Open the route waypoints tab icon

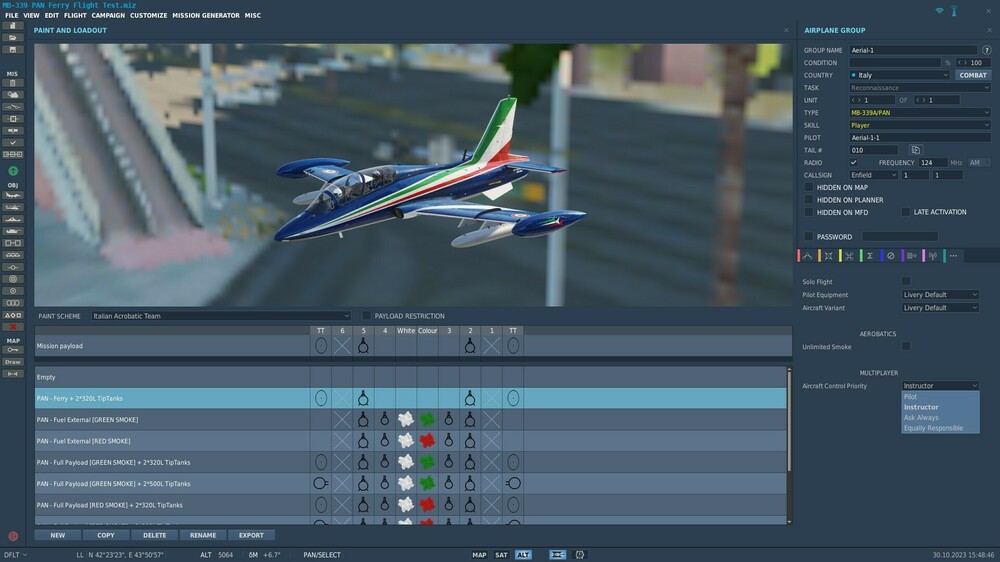tap(807, 256)
